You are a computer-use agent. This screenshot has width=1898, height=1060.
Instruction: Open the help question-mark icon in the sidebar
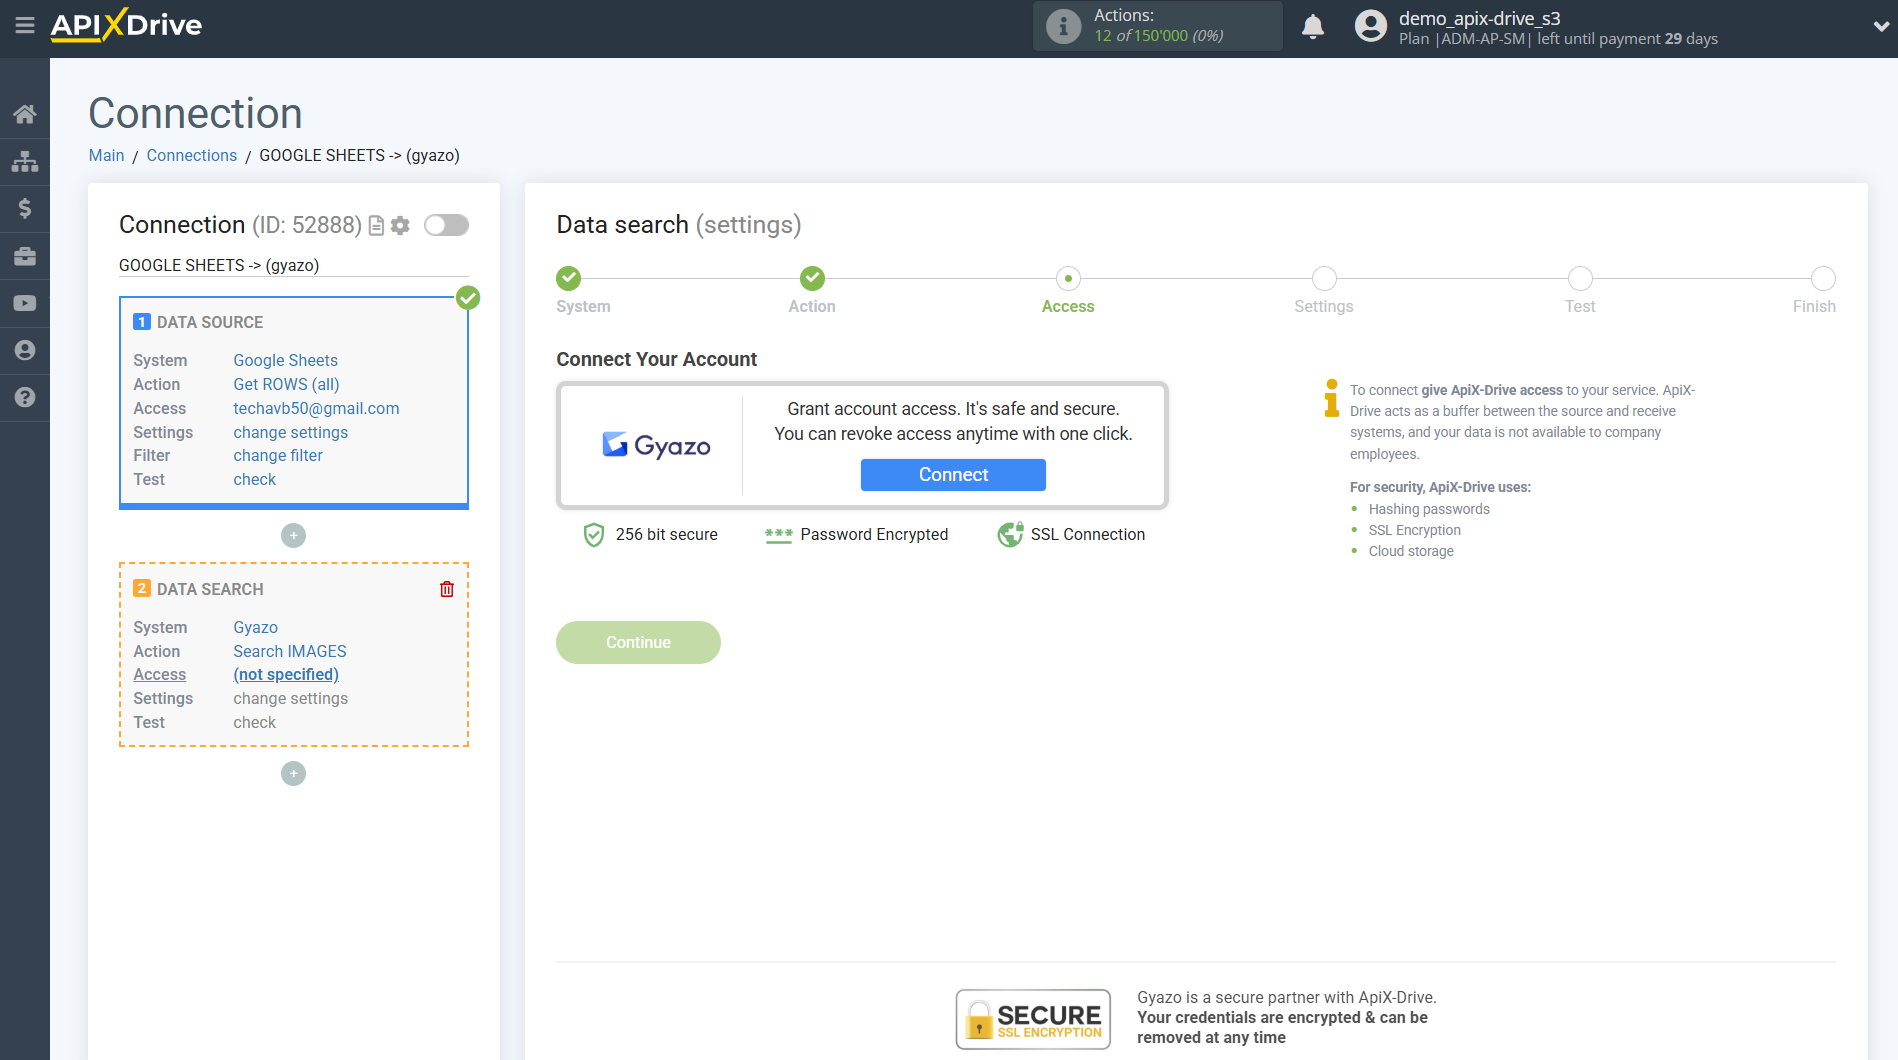pos(25,397)
